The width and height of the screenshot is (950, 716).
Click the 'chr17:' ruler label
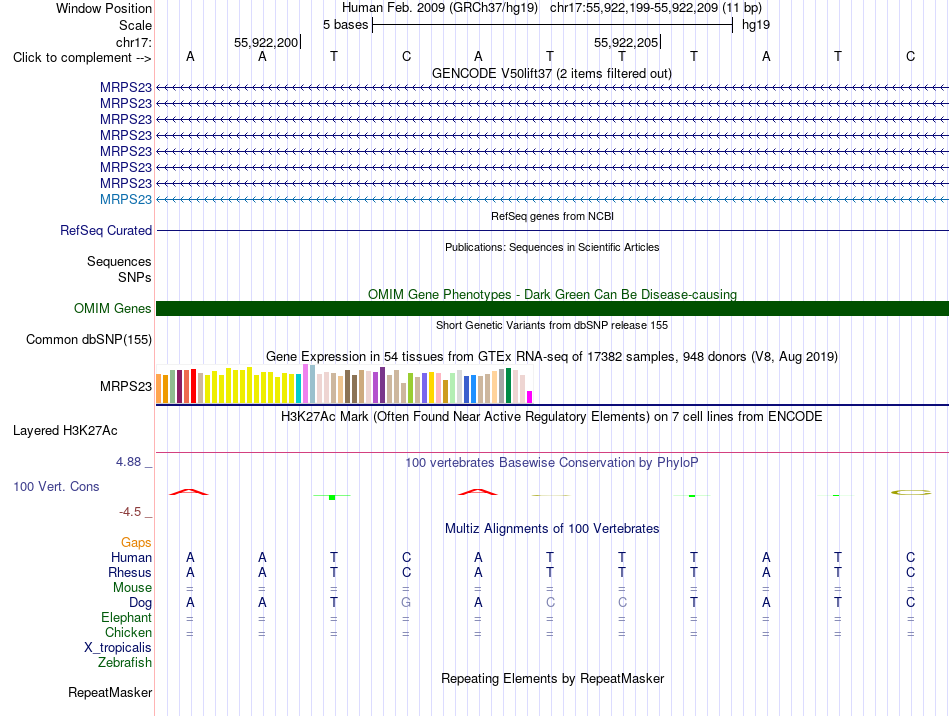(134, 42)
